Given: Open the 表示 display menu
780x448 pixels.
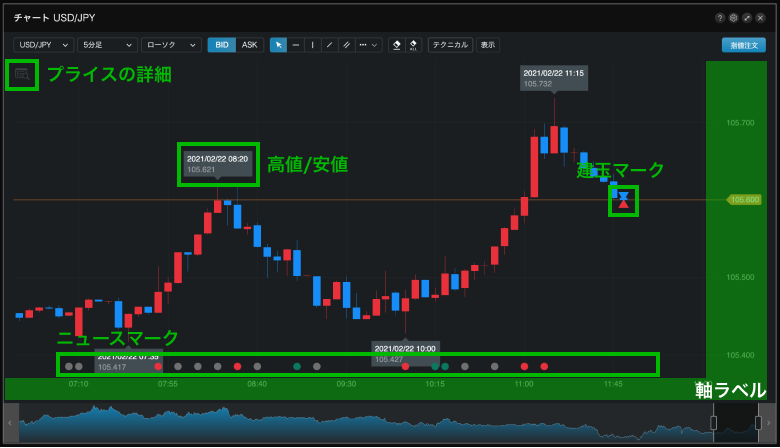Looking at the screenshot, I should click(x=487, y=45).
